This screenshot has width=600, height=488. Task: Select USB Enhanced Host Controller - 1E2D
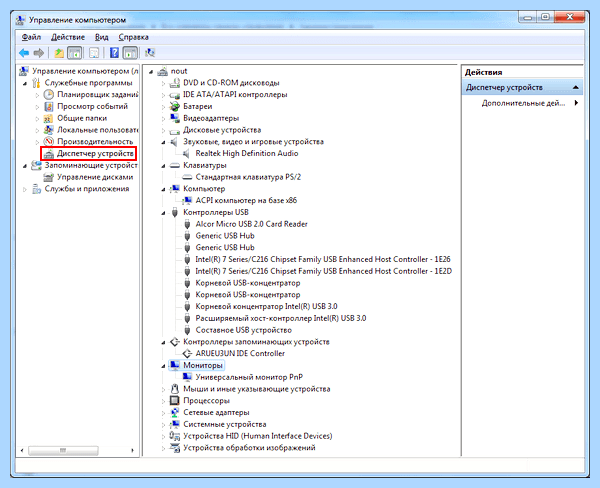pos(324,271)
